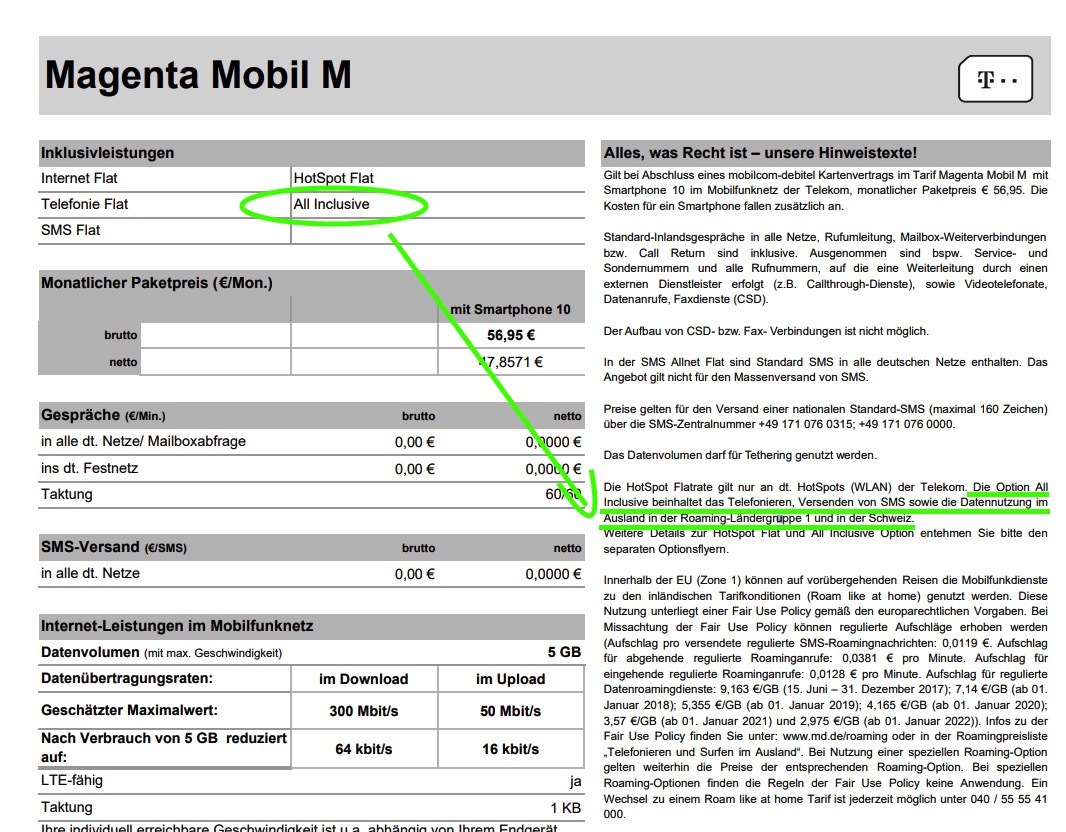Screen dimensions: 1066x832
Task: Click the "netto" label in the Paketpreis table
Action: [123, 362]
